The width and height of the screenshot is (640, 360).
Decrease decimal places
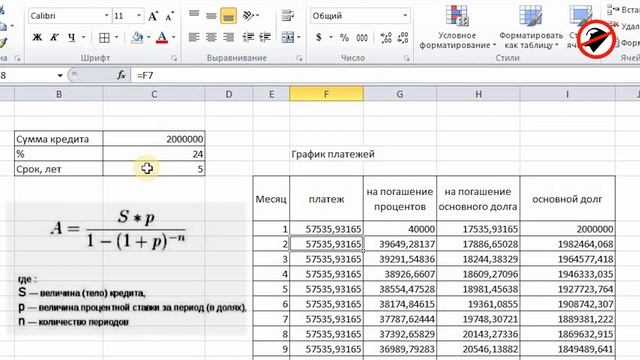point(402,38)
